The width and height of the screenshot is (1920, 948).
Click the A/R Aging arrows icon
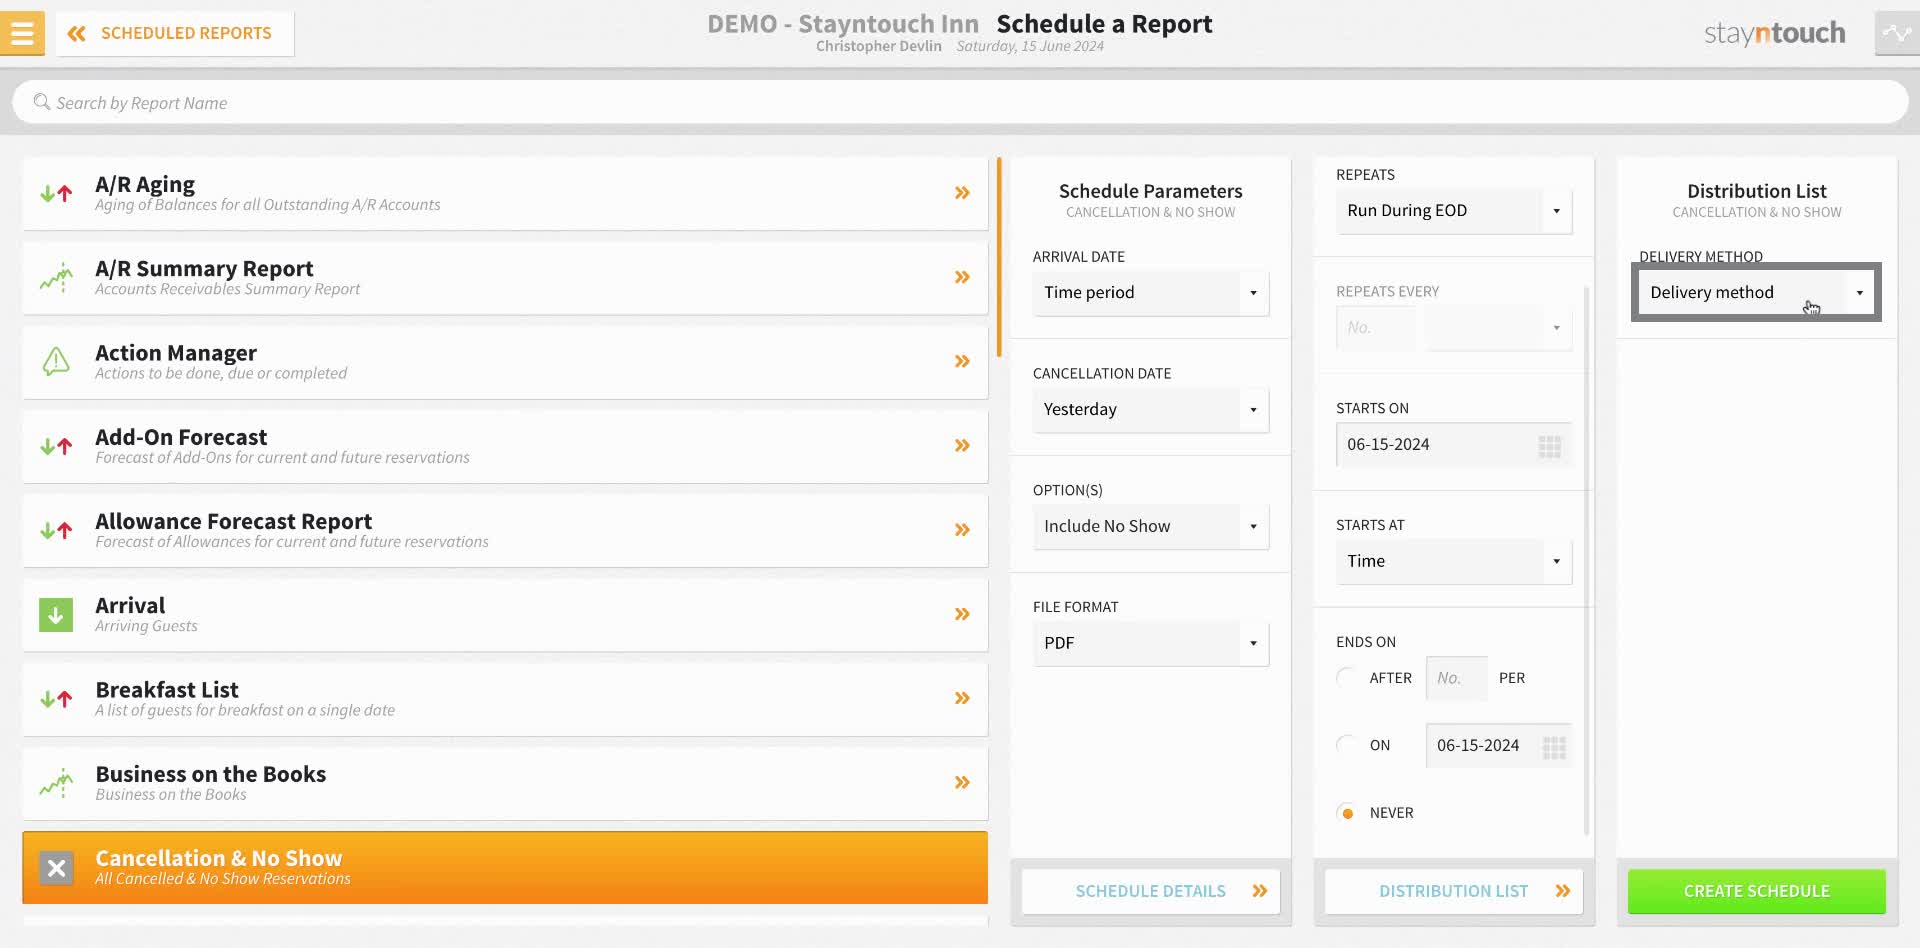56,193
